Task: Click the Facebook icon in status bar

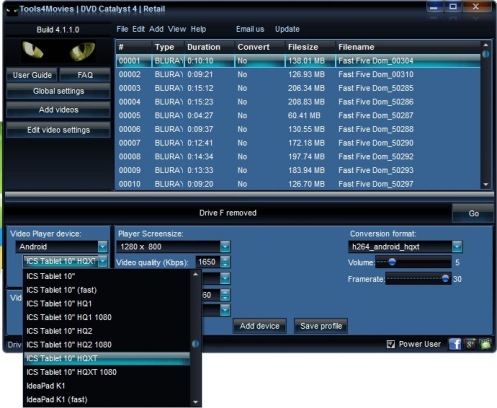Action: [x=455, y=344]
